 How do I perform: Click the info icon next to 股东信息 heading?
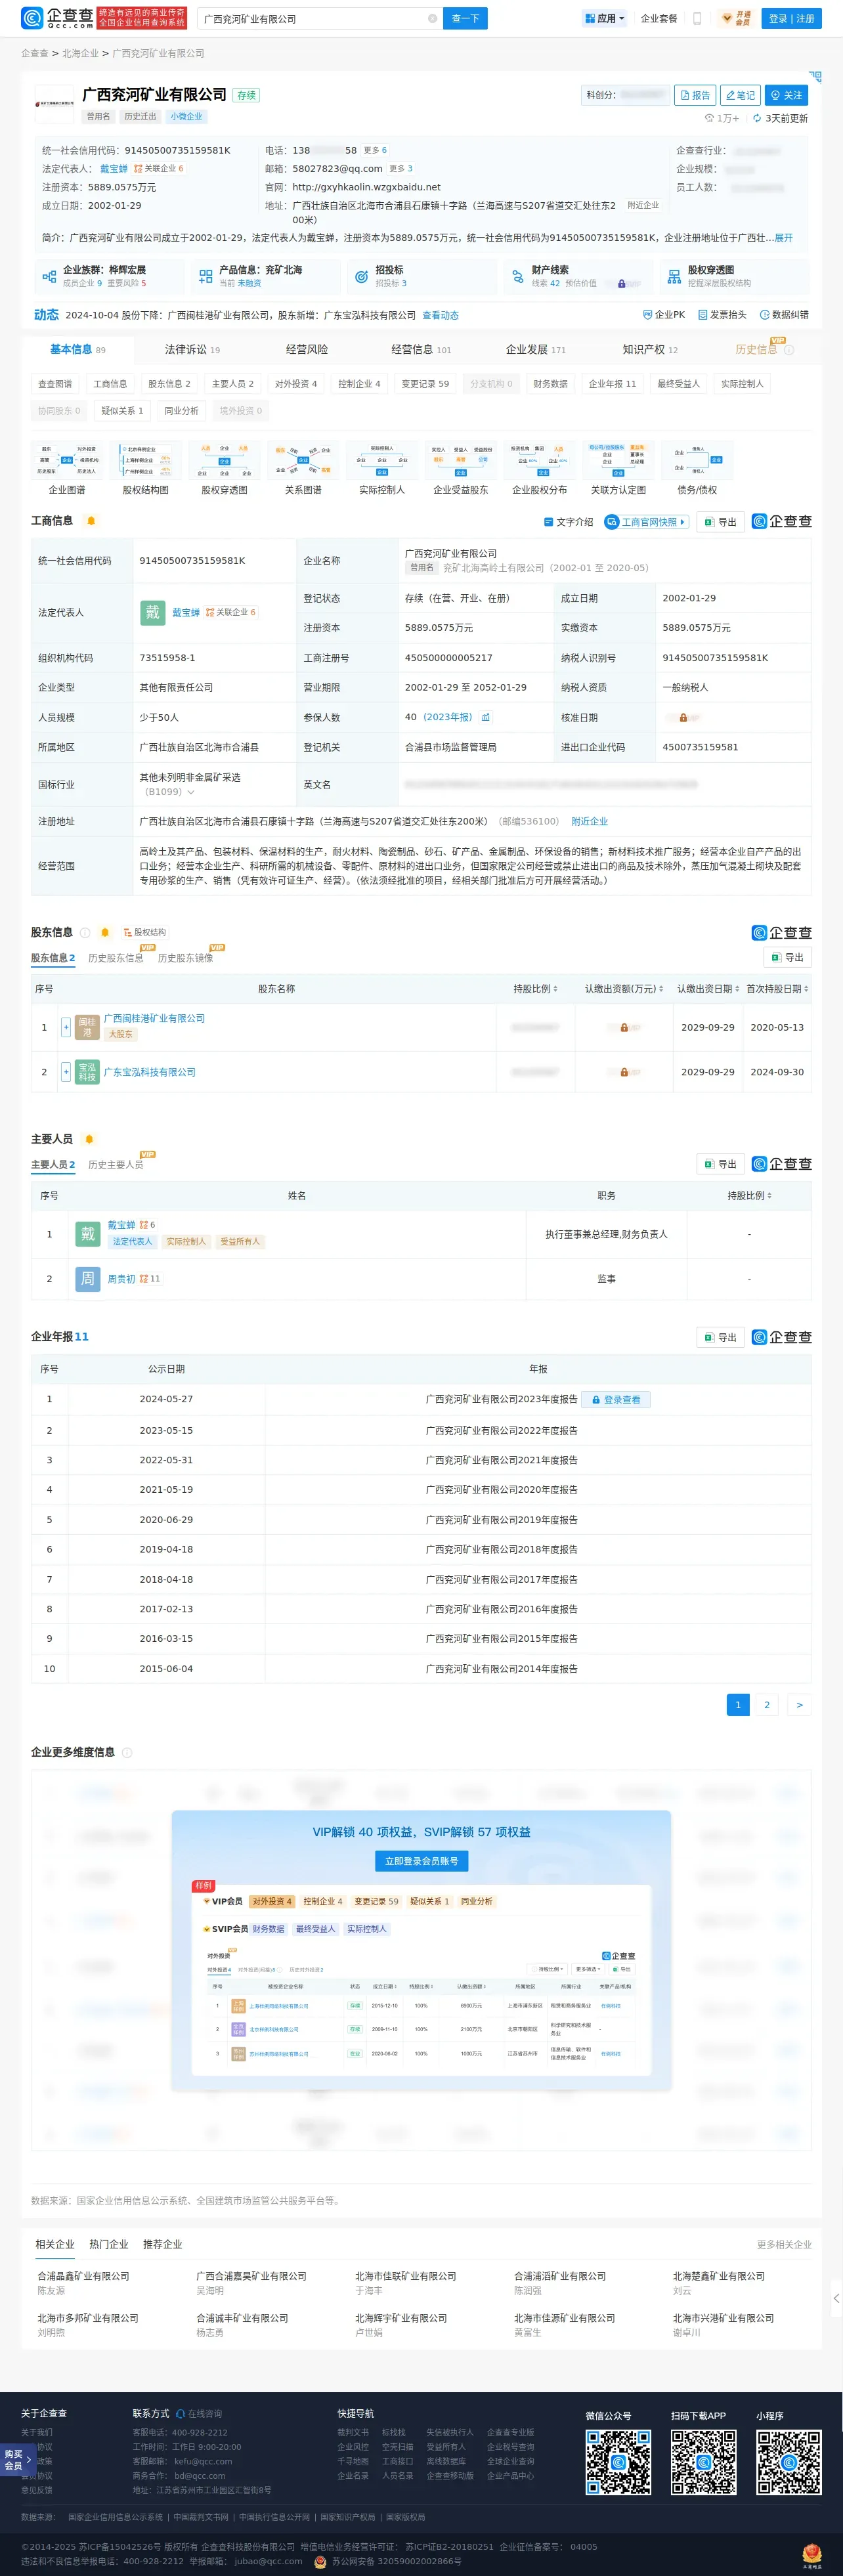[85, 933]
